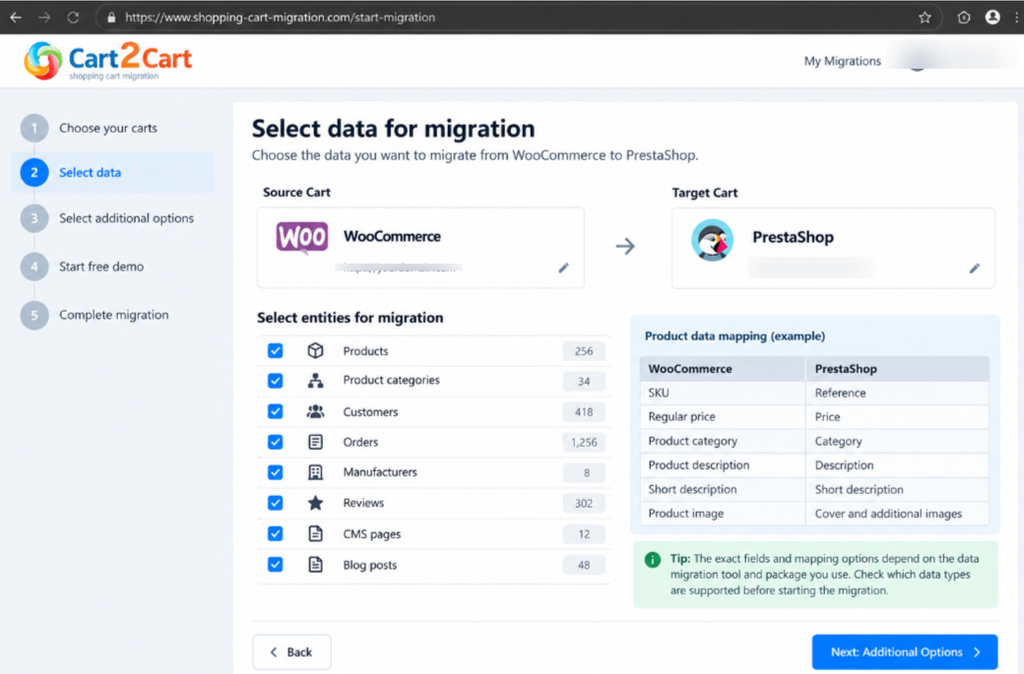This screenshot has height=674, width=1024.
Task: Click the Products box icon
Action: [315, 351]
